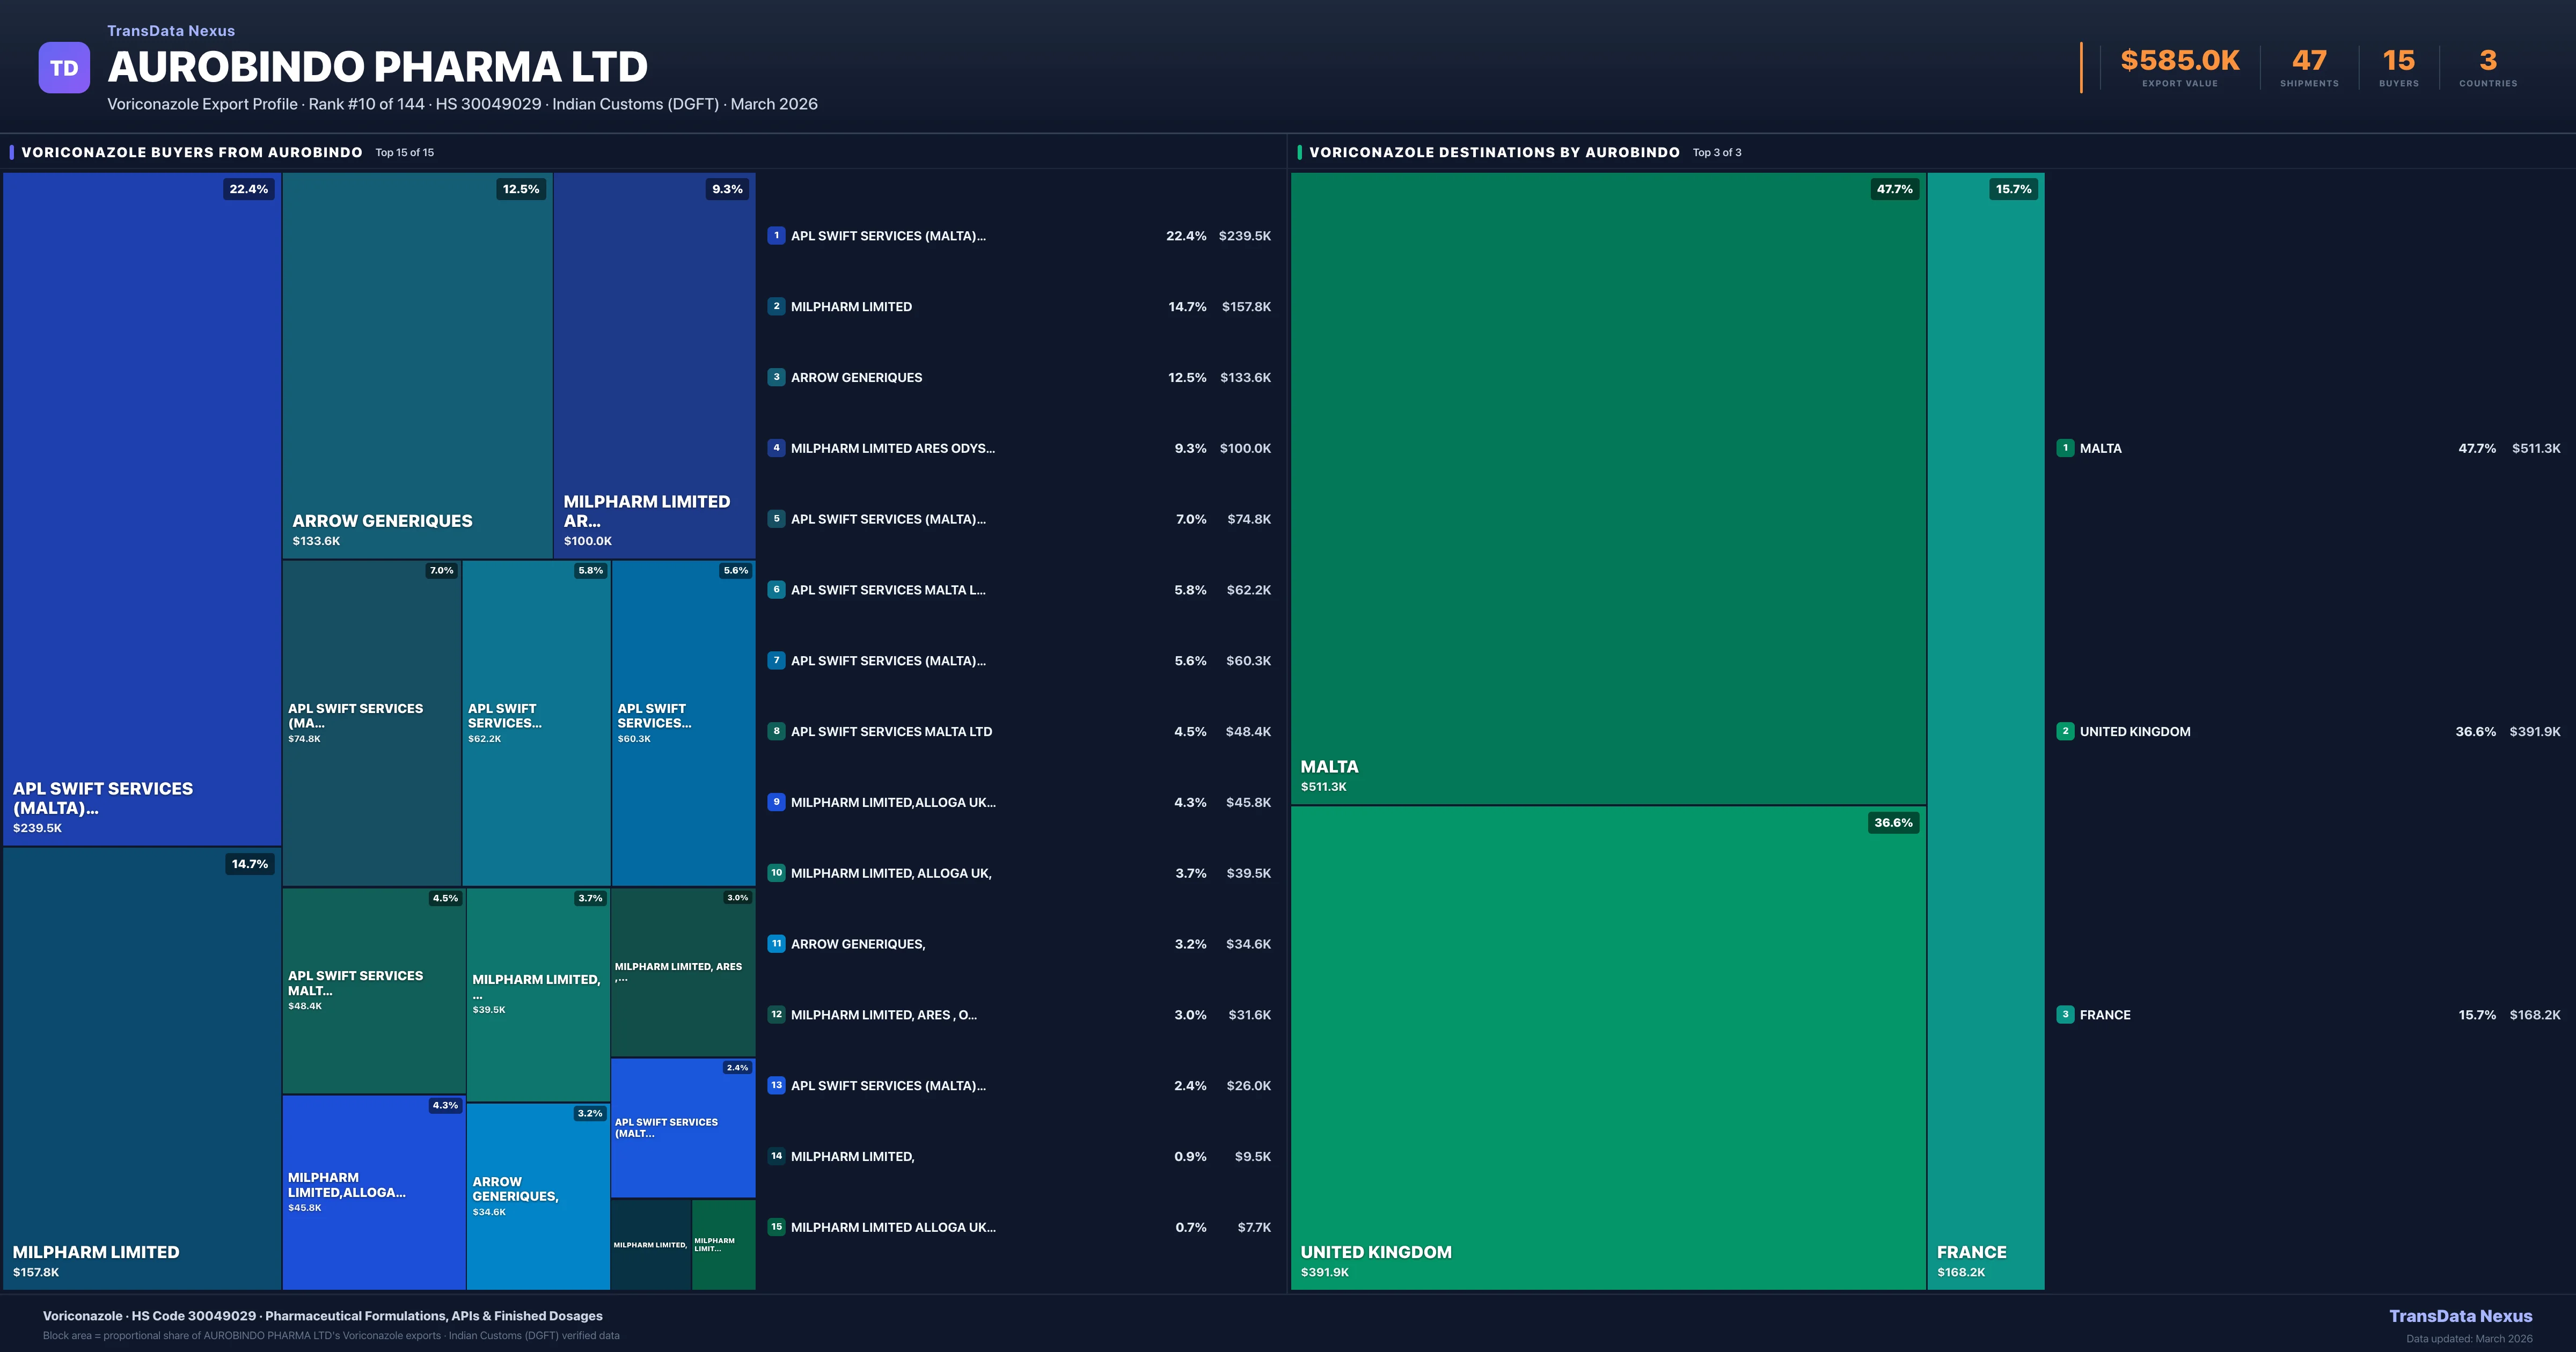Screen dimensions: 2576x1352
Task: Click the Voriconazole Destinations By Aurobindo heading
Action: coord(1494,152)
